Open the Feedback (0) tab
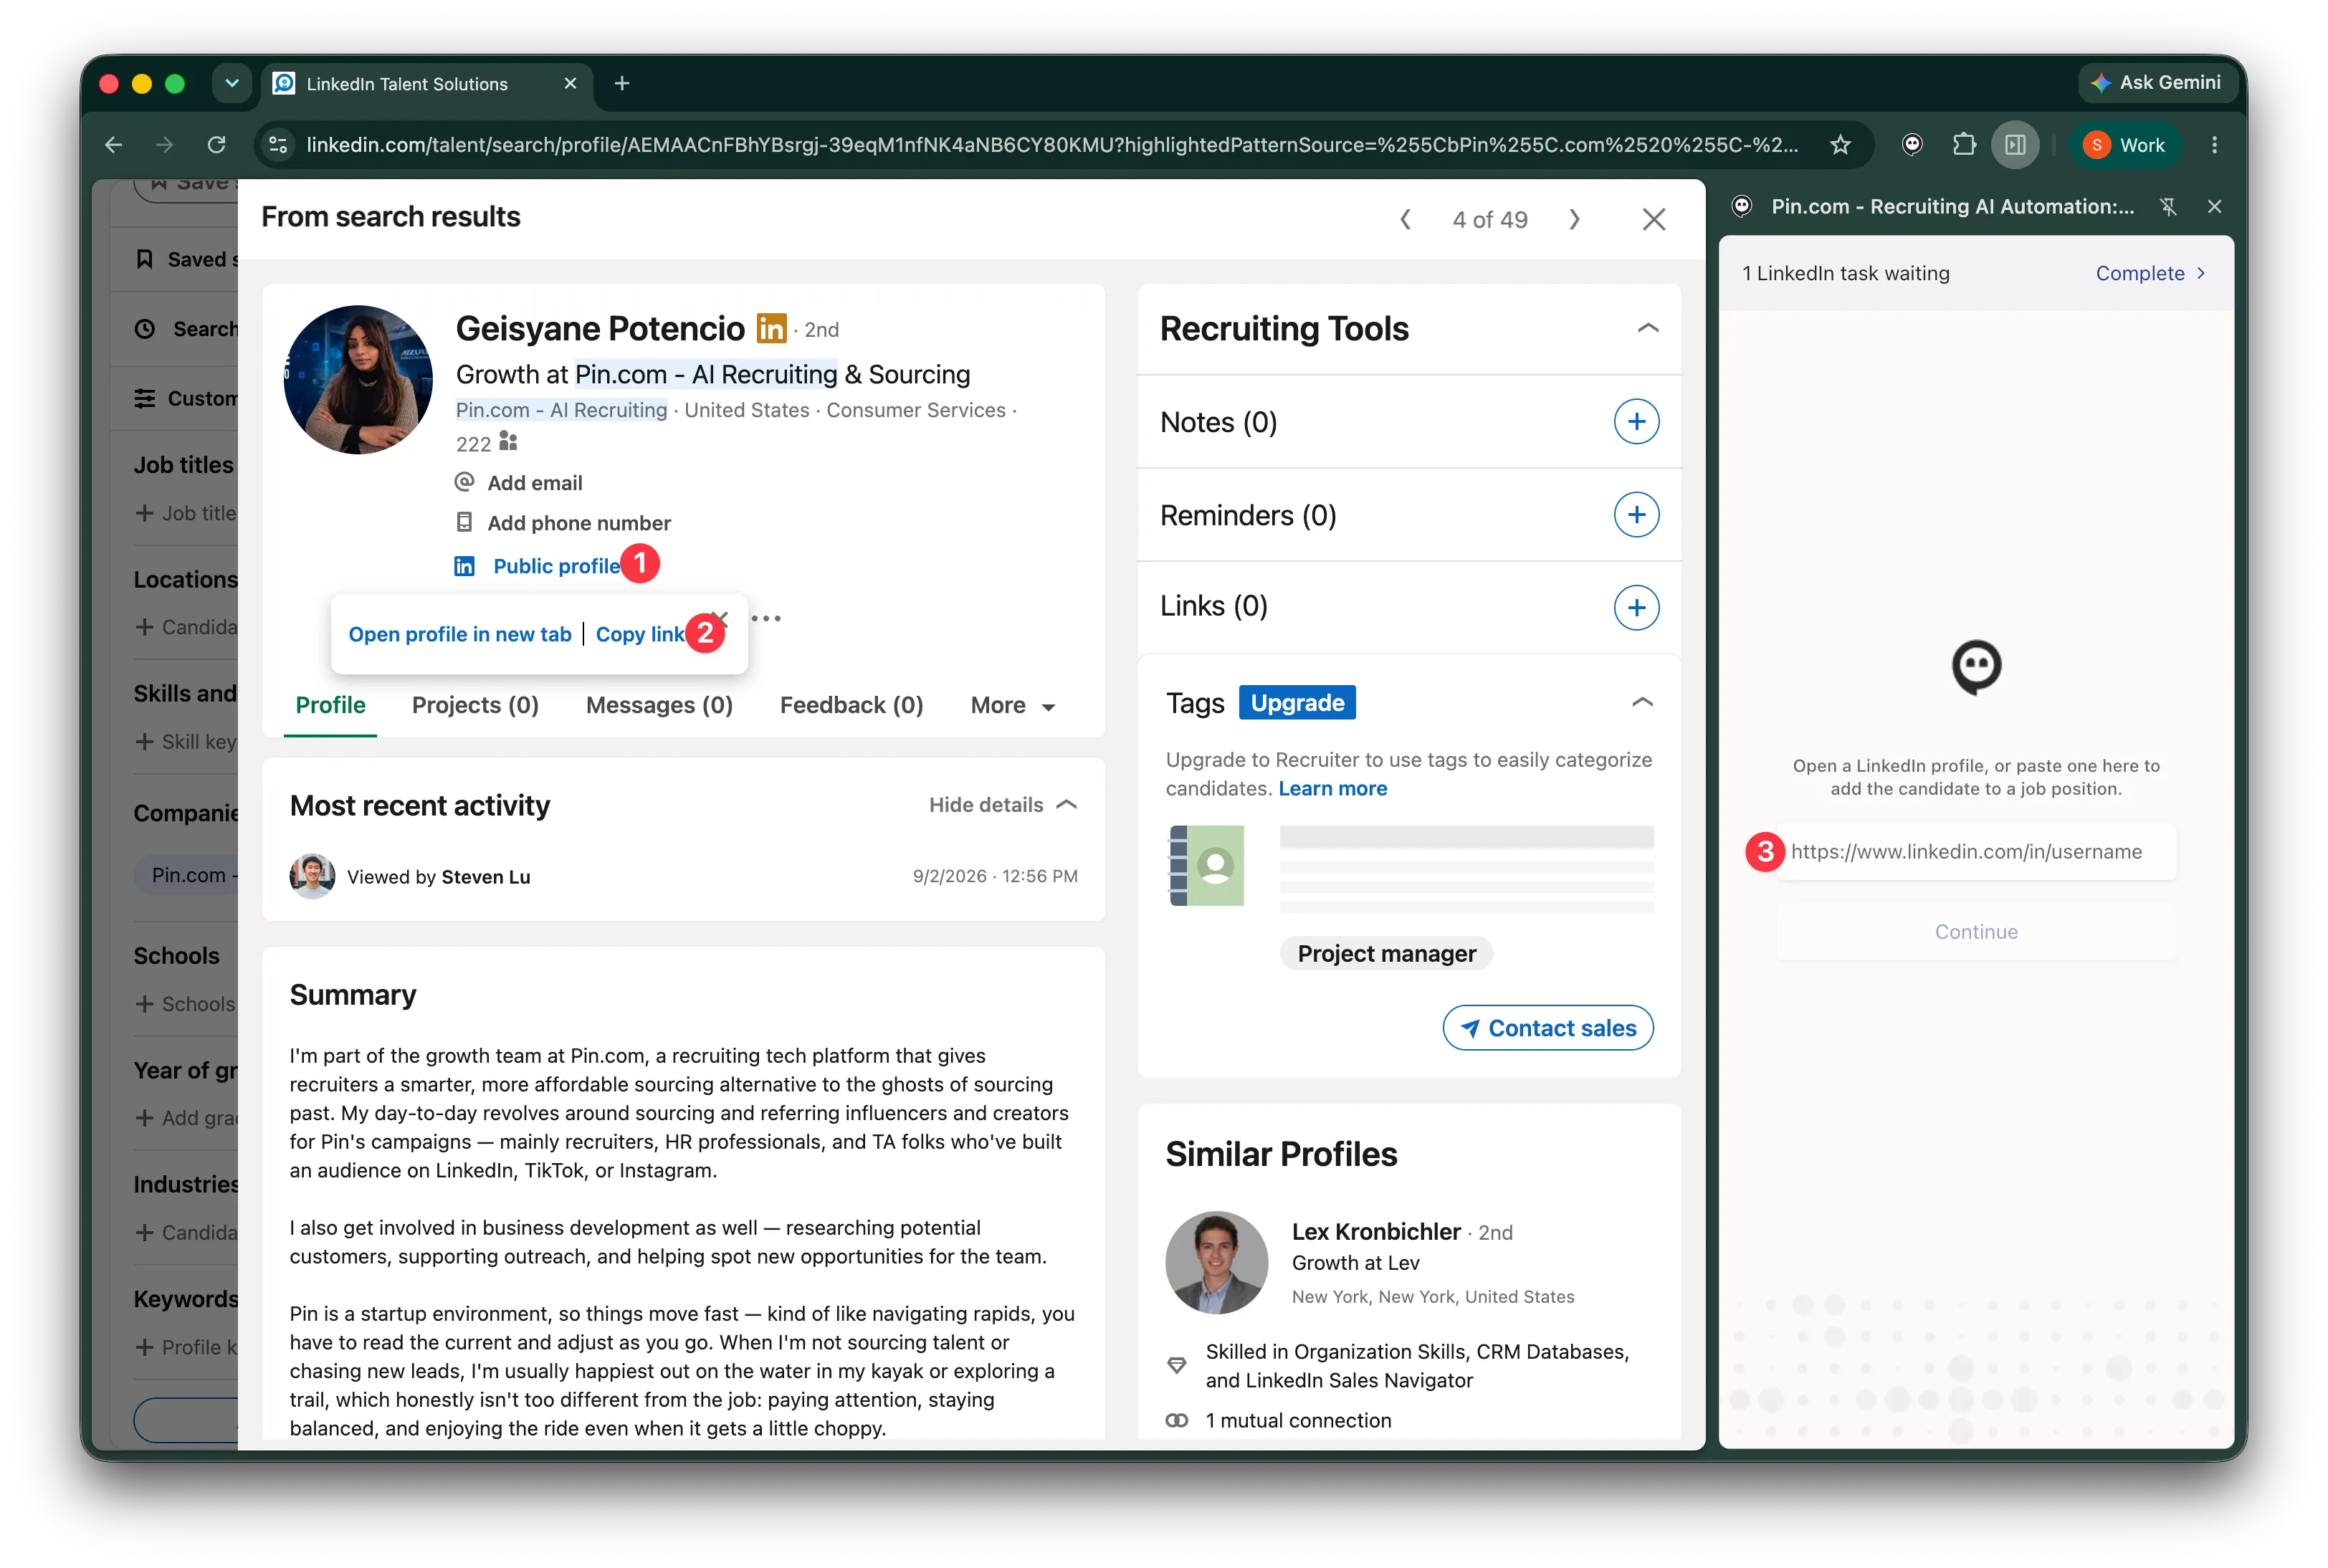2328x1568 pixels. [851, 706]
